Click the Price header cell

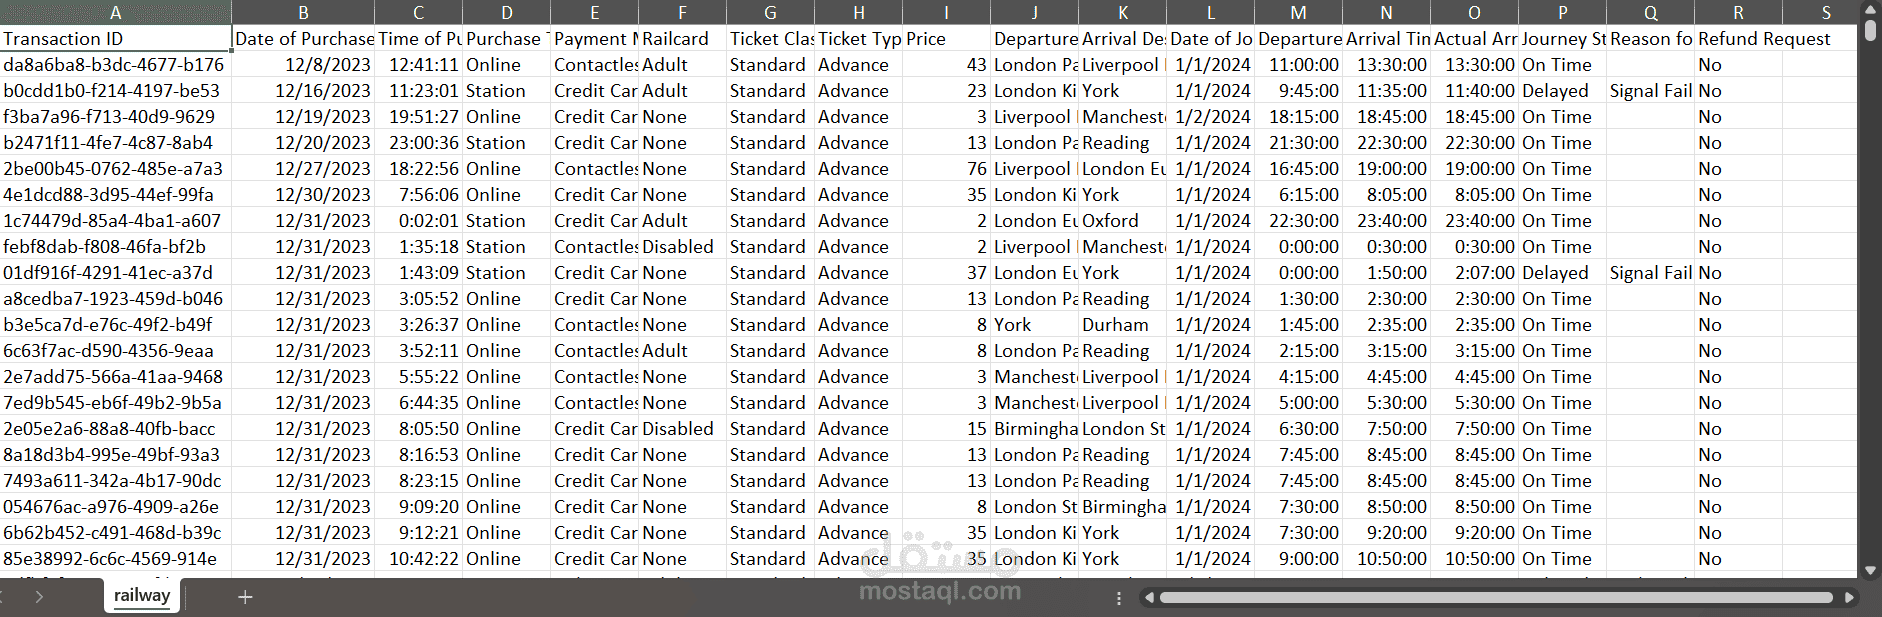[x=946, y=38]
